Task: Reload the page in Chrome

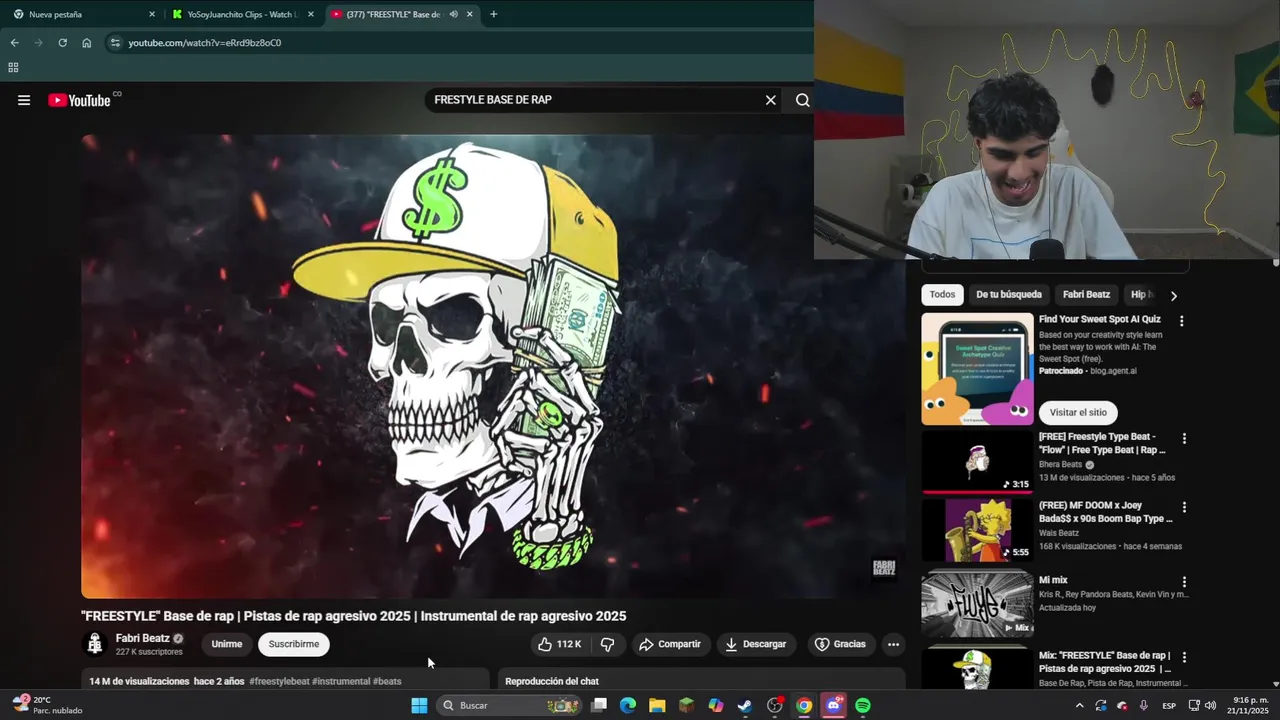Action: point(62,43)
